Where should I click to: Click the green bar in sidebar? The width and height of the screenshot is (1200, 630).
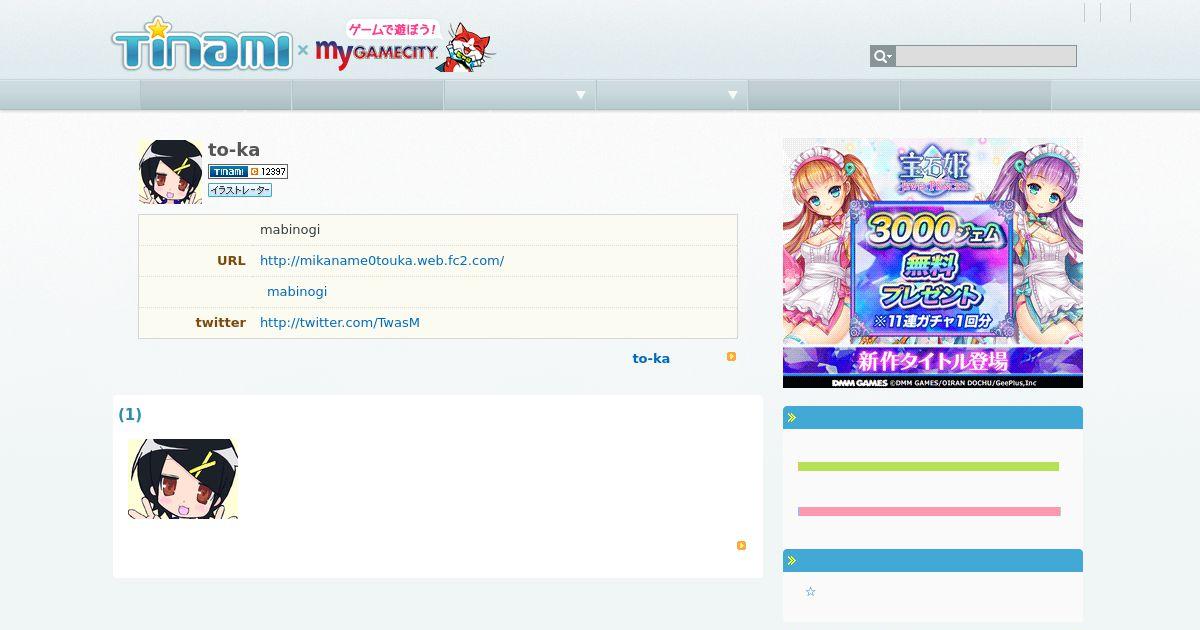coord(928,467)
